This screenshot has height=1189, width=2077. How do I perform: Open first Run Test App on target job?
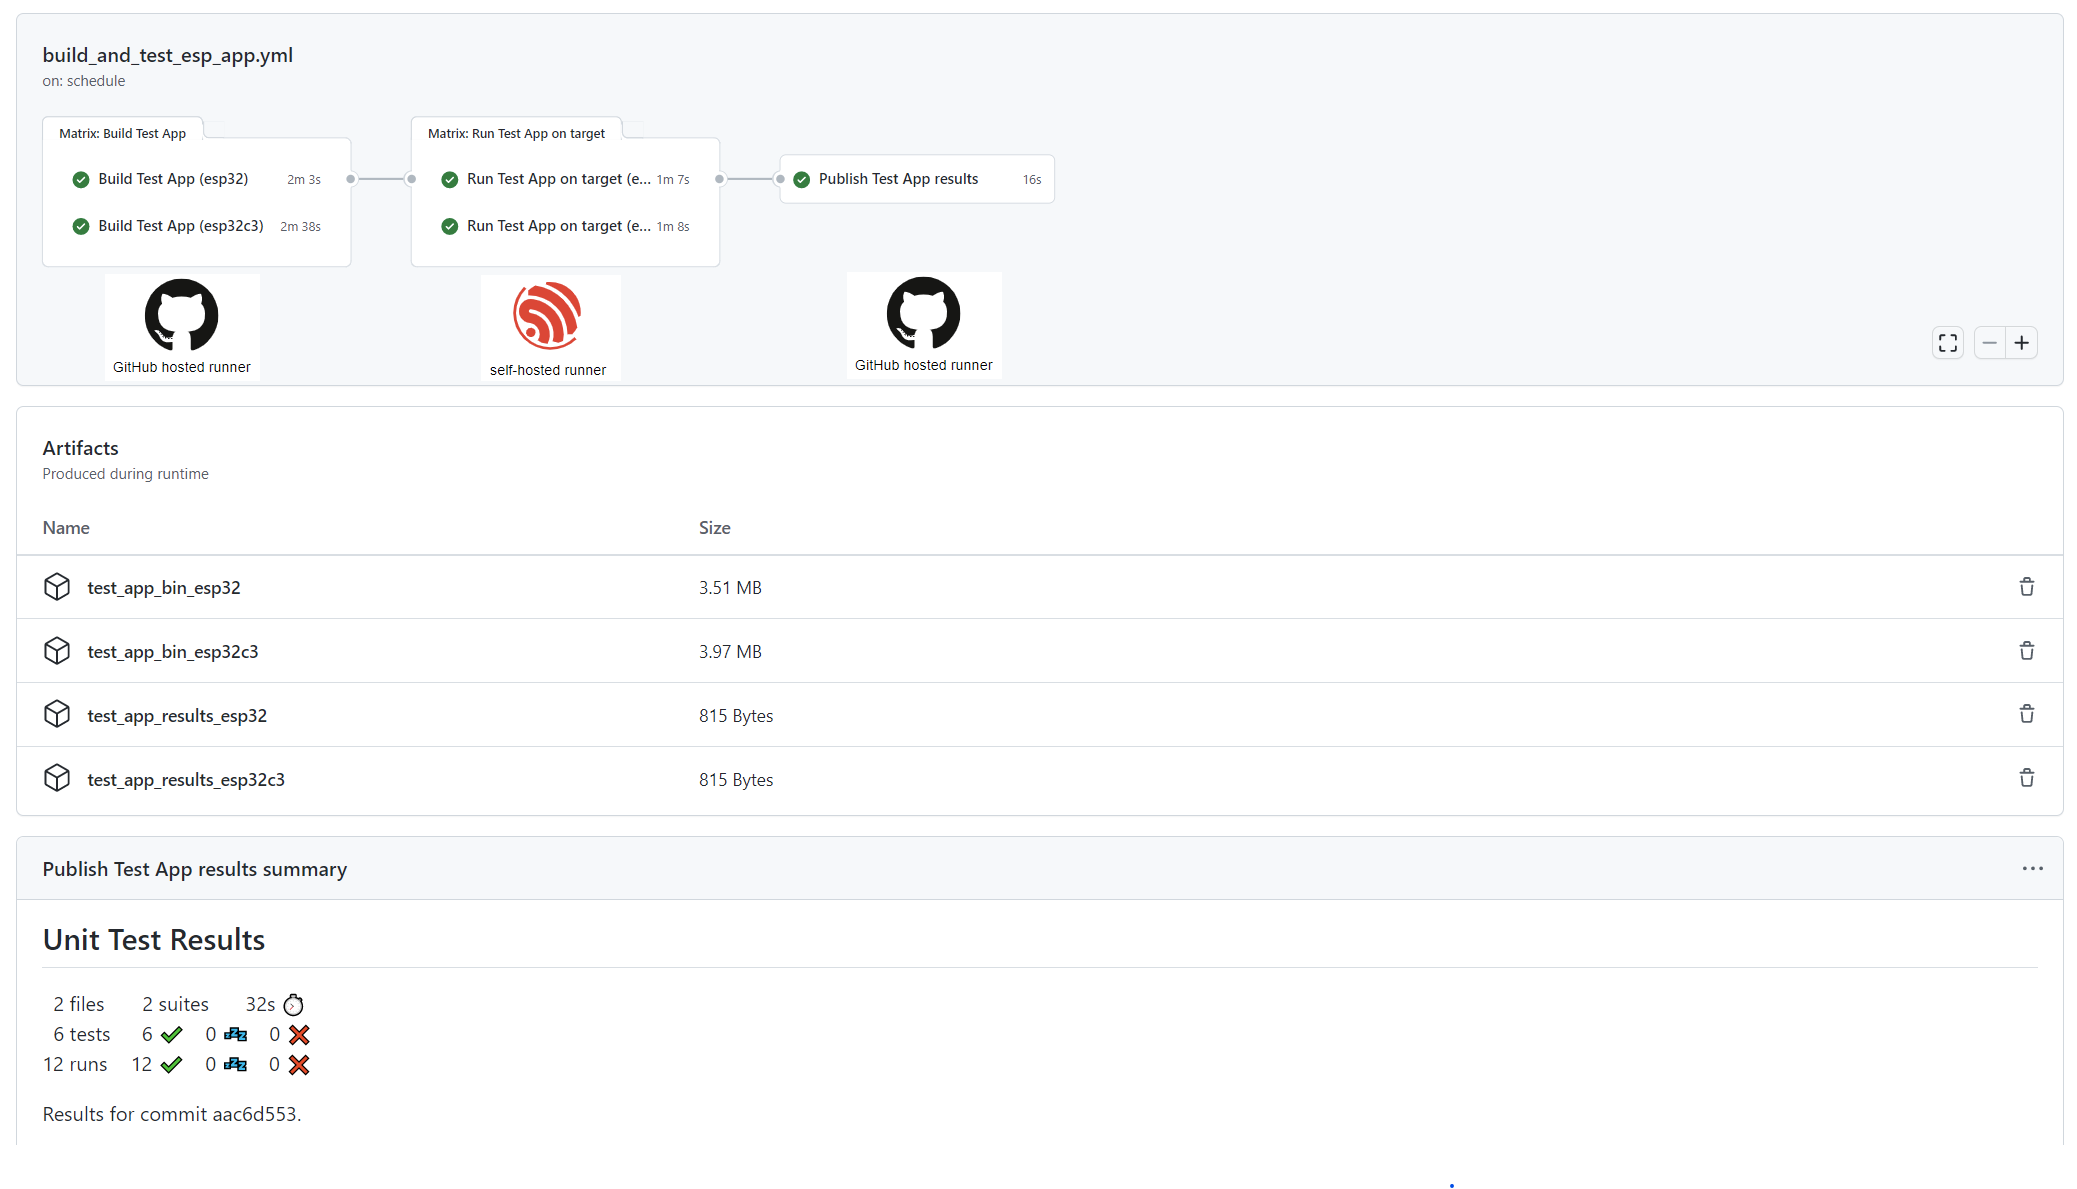[558, 179]
